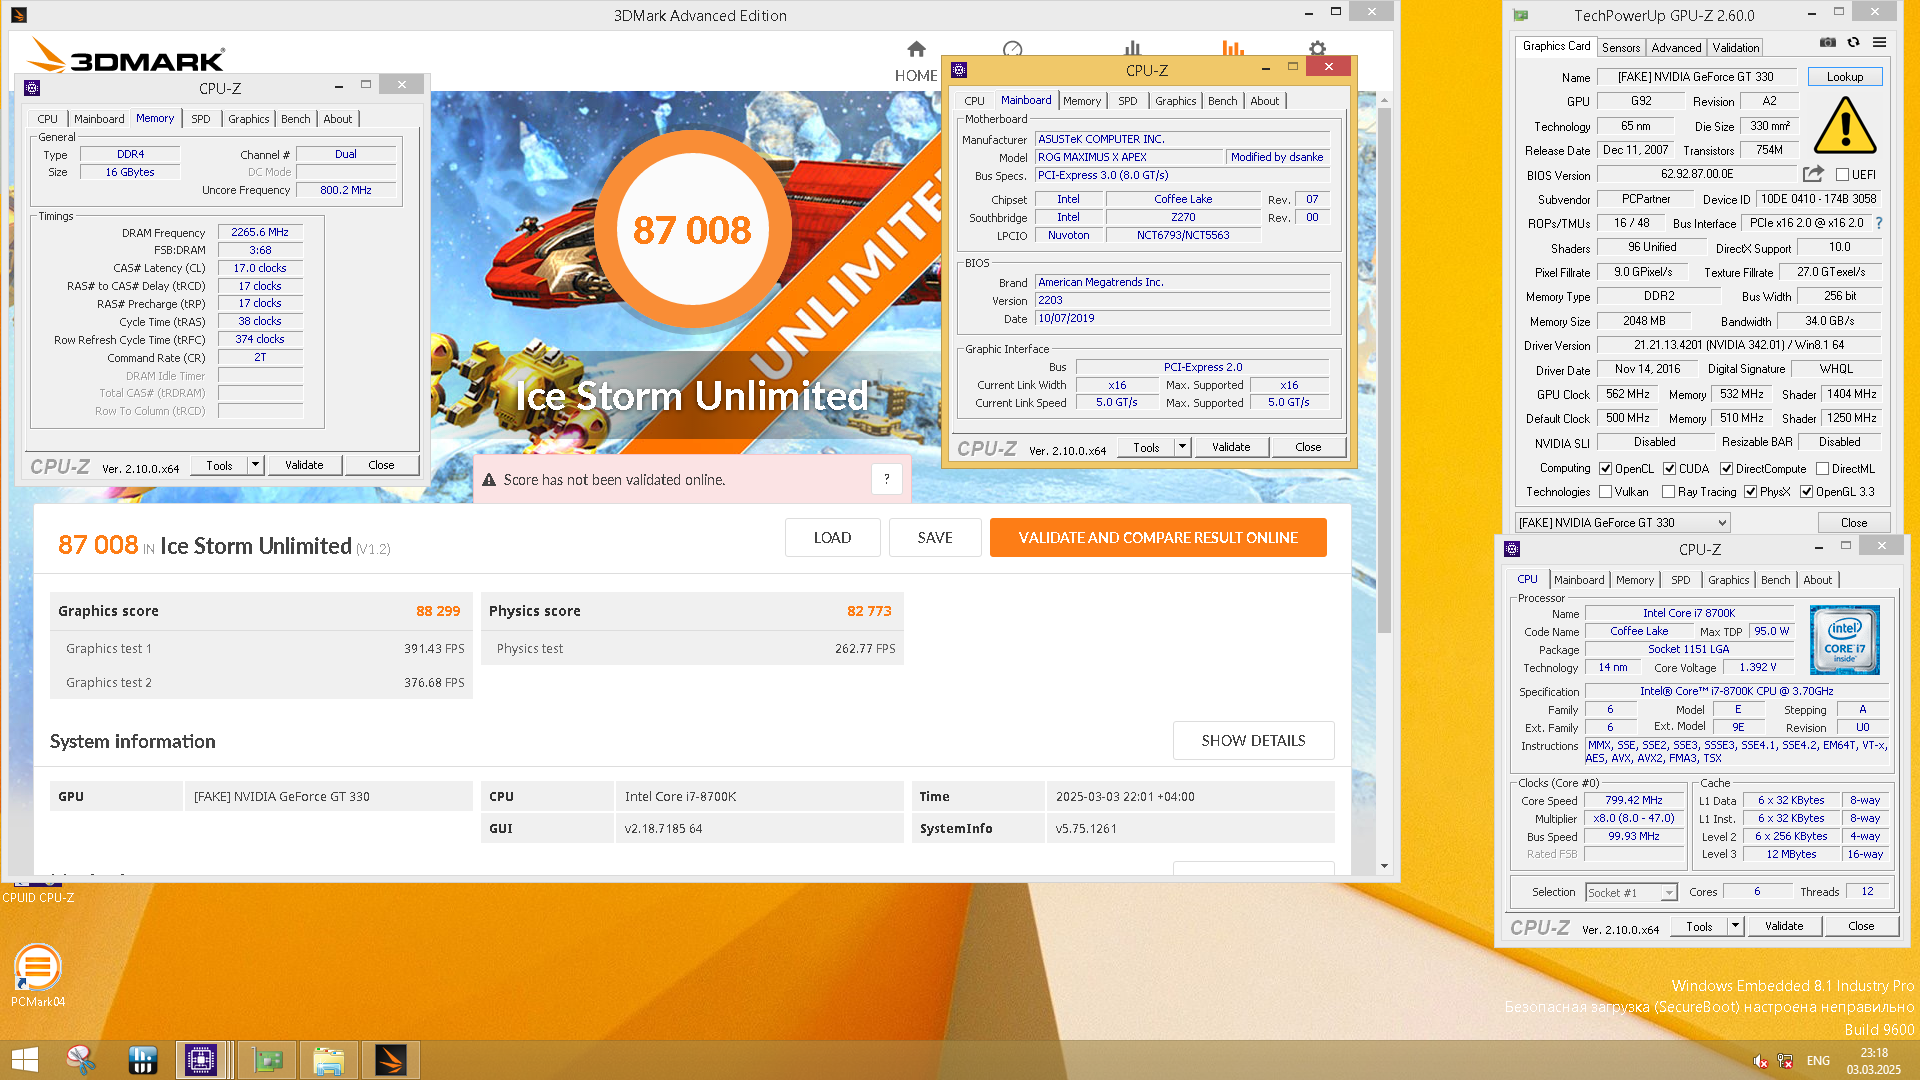Viewport: 1920px width, 1080px height.
Task: Click GPU-Z BIOS export share icon
Action: click(x=1813, y=174)
